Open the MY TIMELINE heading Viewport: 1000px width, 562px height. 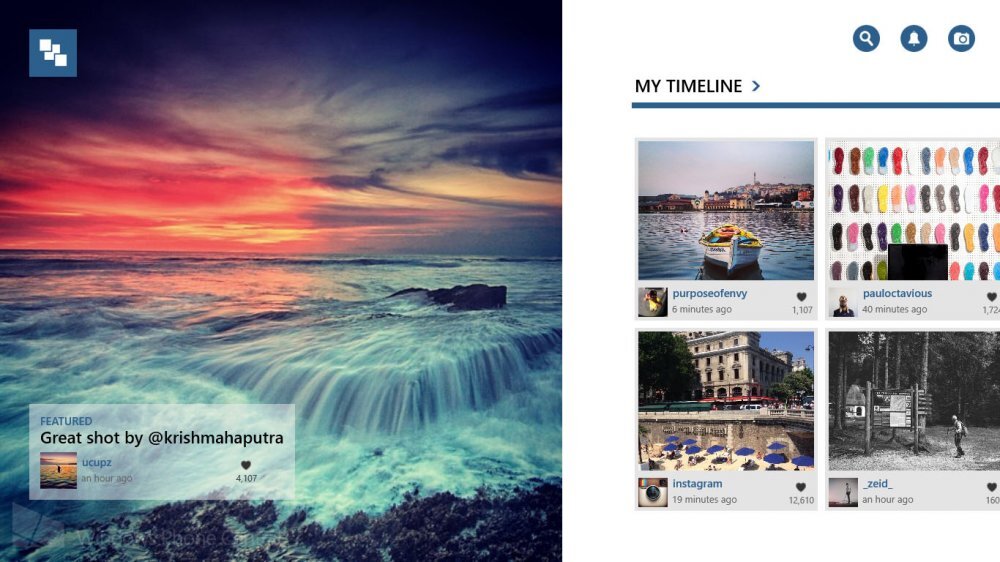(688, 86)
